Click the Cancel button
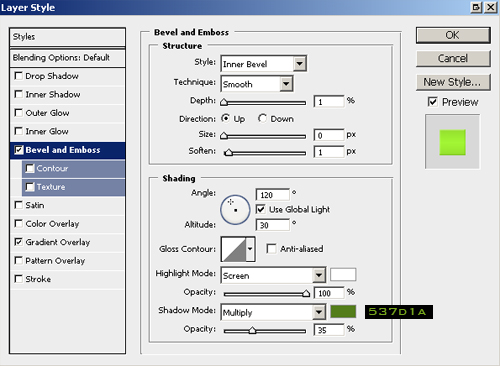This screenshot has width=500, height=366. pos(453,59)
